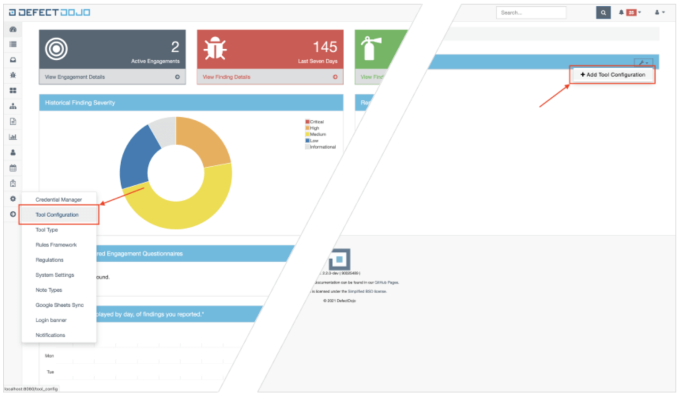Click Add Tool Configuration button
The width and height of the screenshot is (680, 397).
pos(612,75)
